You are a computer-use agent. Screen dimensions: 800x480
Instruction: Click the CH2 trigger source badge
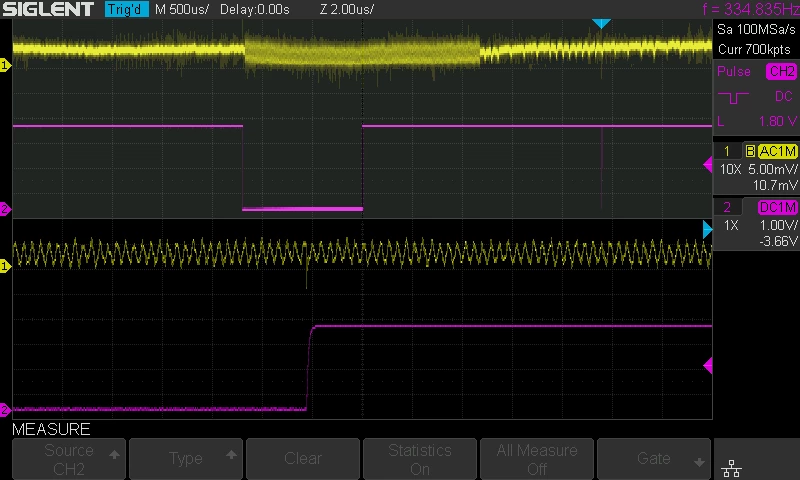(782, 71)
